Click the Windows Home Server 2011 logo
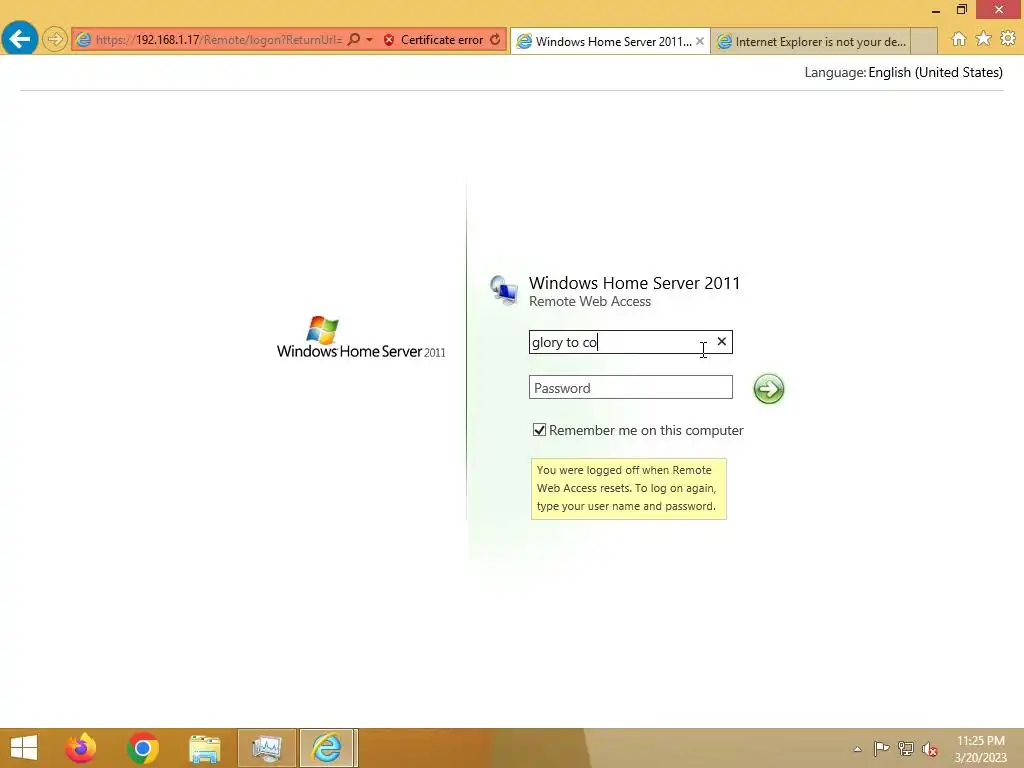 pos(360,338)
